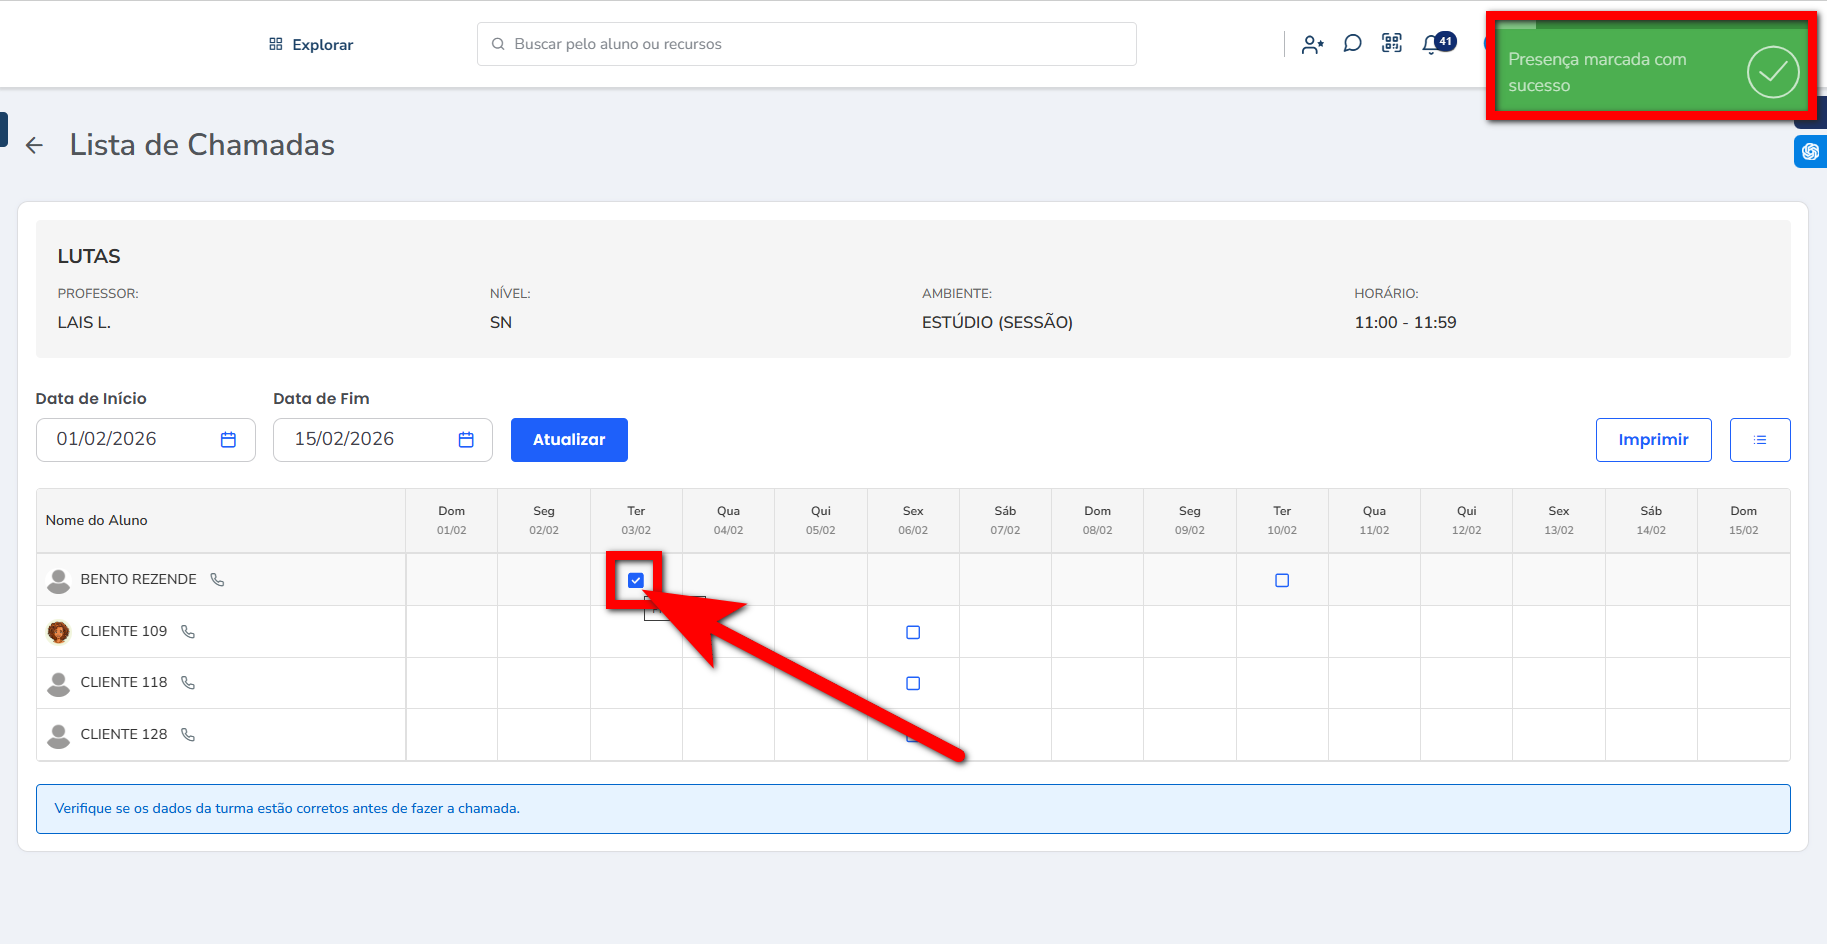1827x944 pixels.
Task: Click the back arrow beside Lista de Chamadas
Action: tap(35, 146)
